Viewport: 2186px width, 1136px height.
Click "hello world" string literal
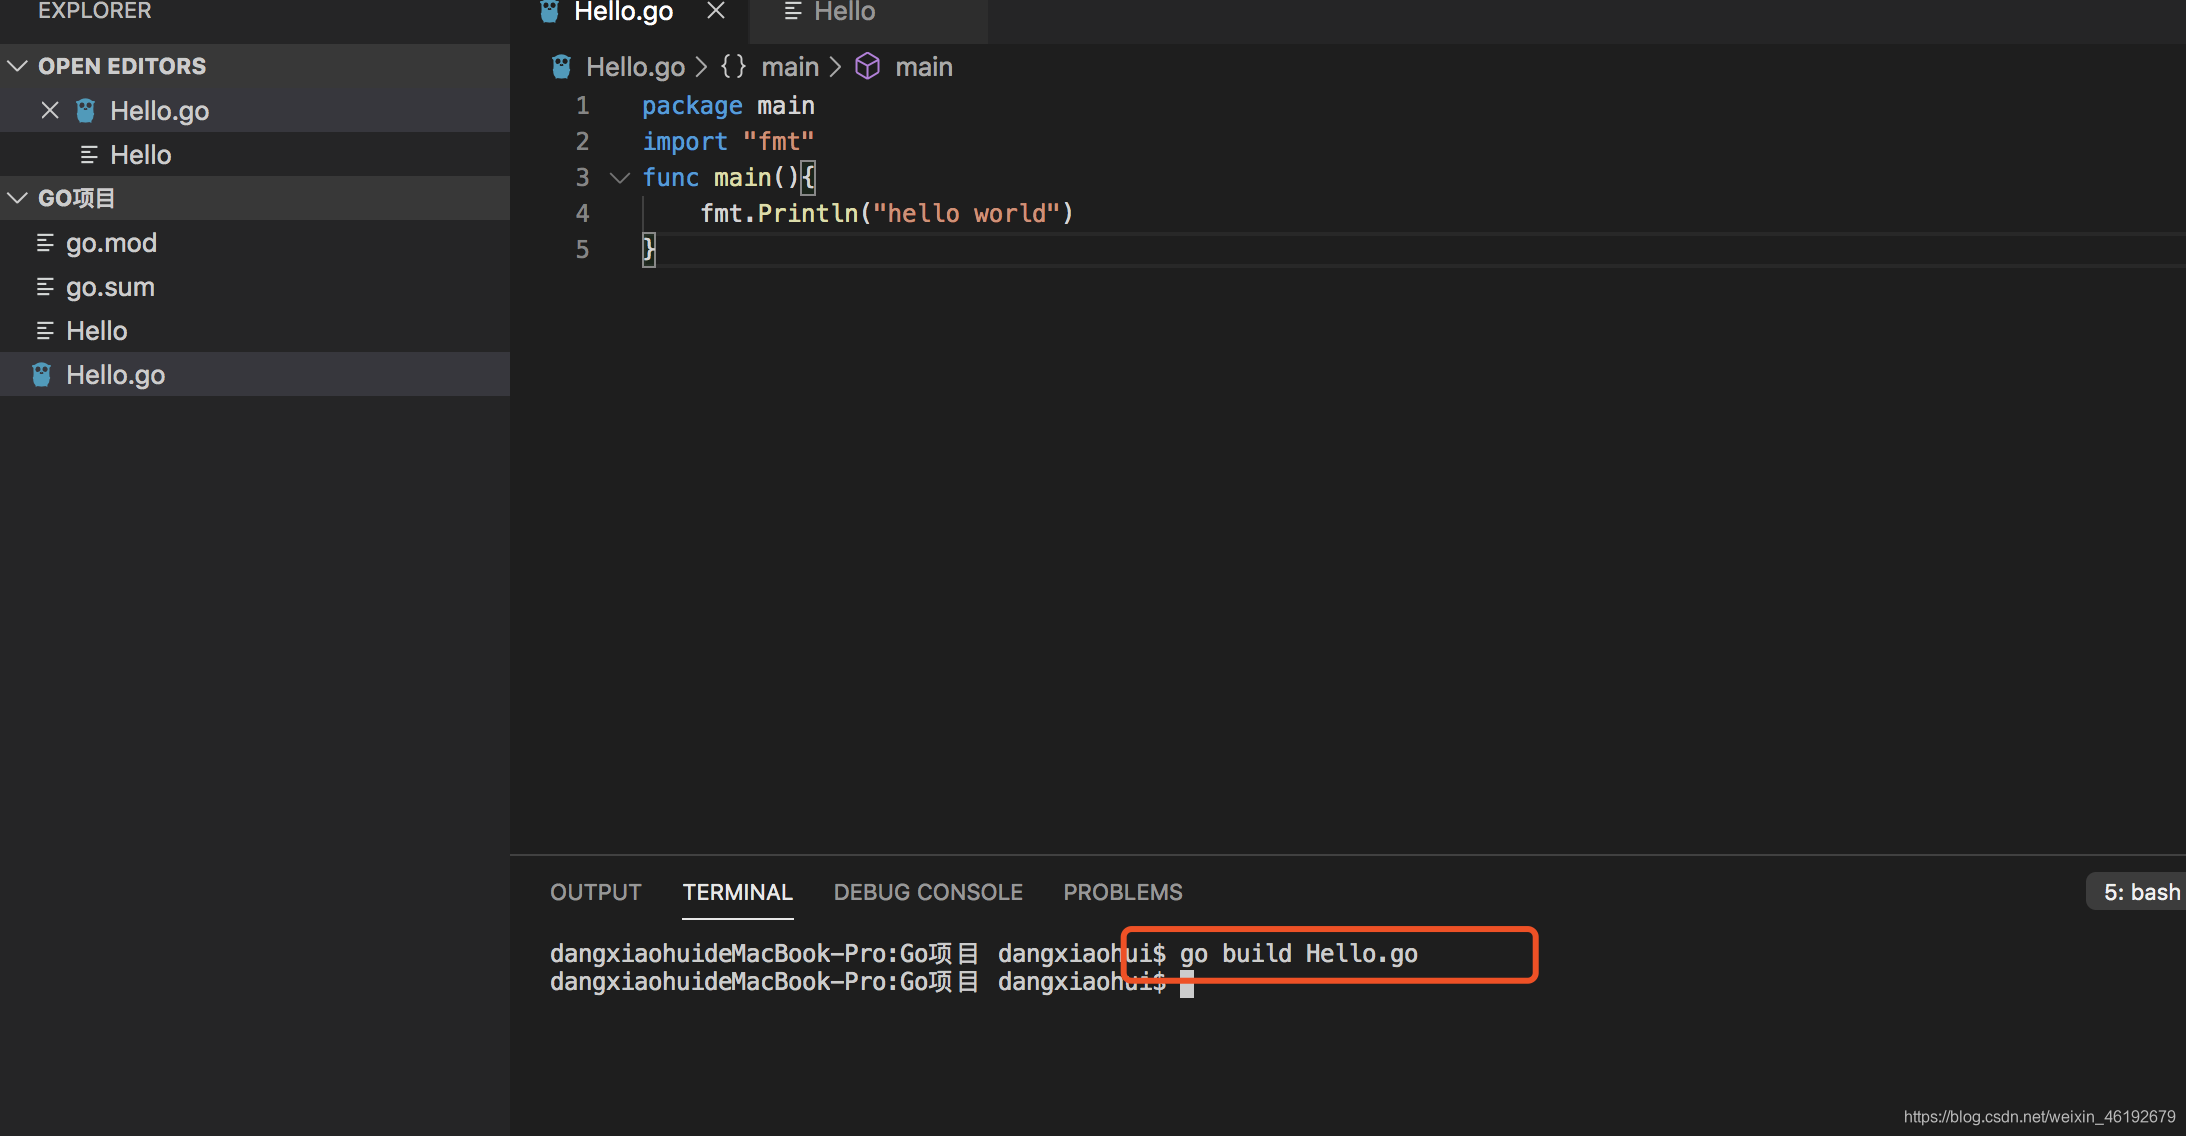click(966, 213)
